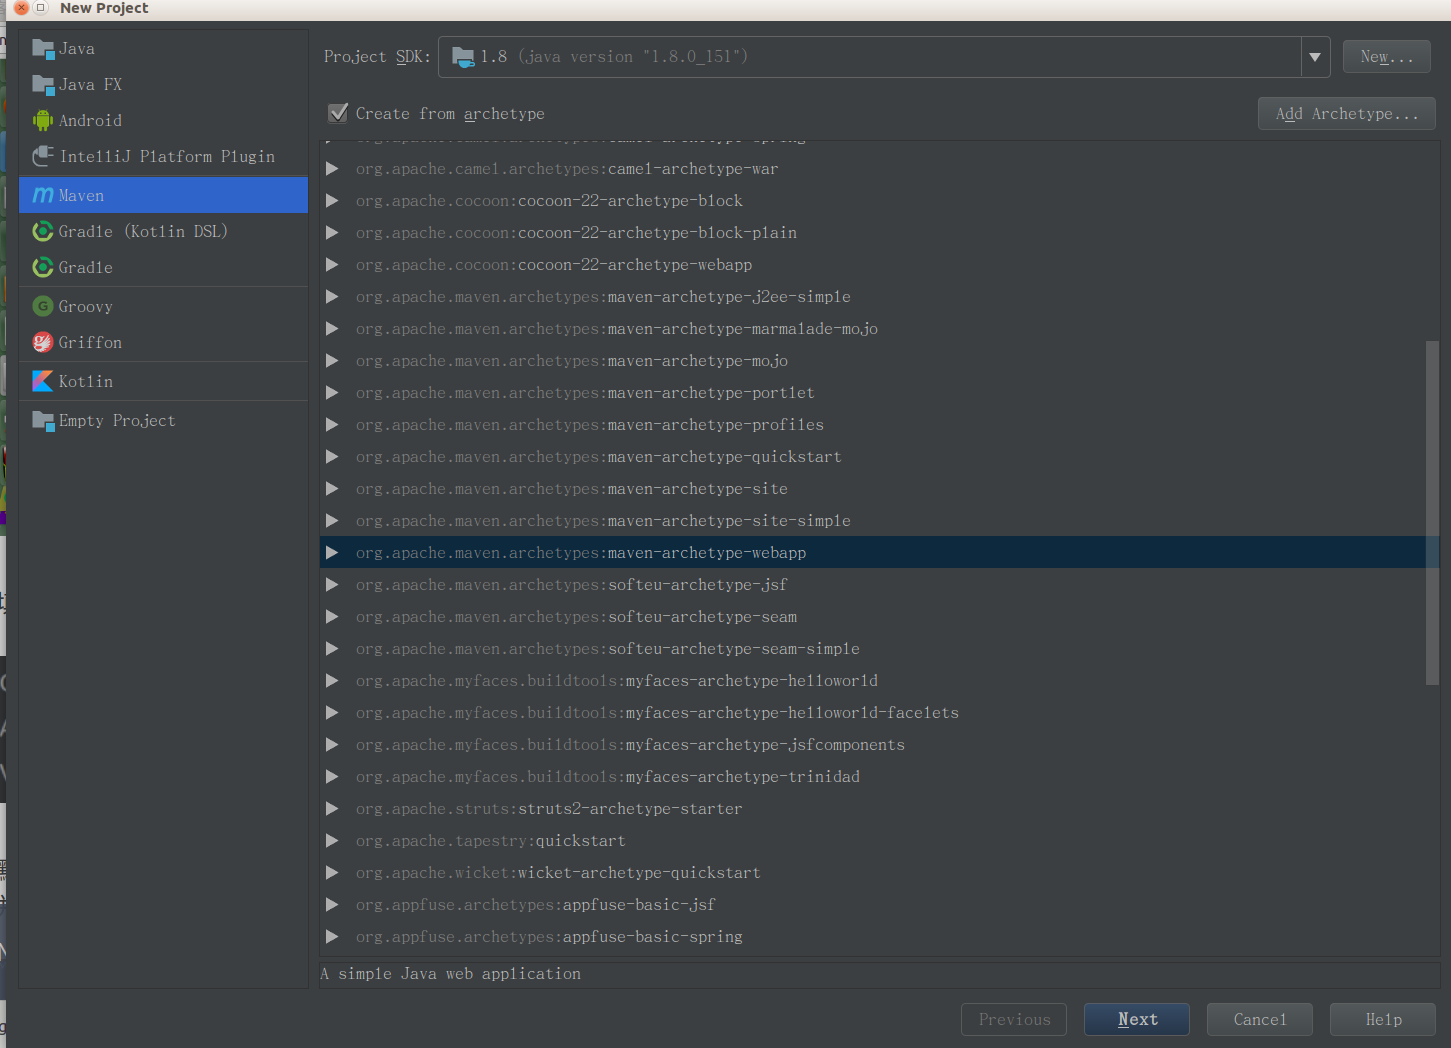Click the SDK folder icon in combo box
This screenshot has height=1048, width=1451.
tap(463, 57)
